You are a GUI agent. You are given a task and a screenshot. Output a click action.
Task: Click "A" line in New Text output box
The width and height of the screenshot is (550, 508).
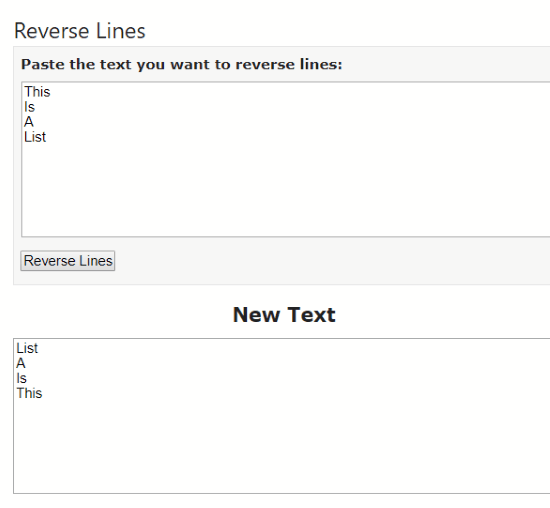(x=21, y=363)
